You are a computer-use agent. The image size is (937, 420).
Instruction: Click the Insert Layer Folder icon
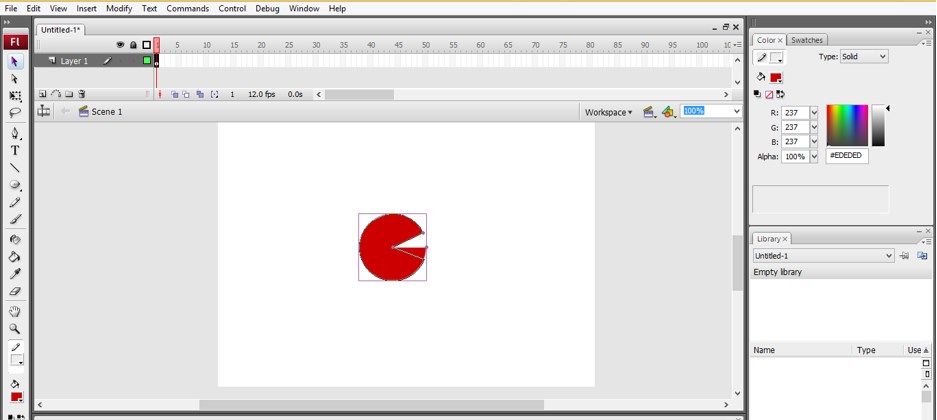pyautogui.click(x=69, y=94)
